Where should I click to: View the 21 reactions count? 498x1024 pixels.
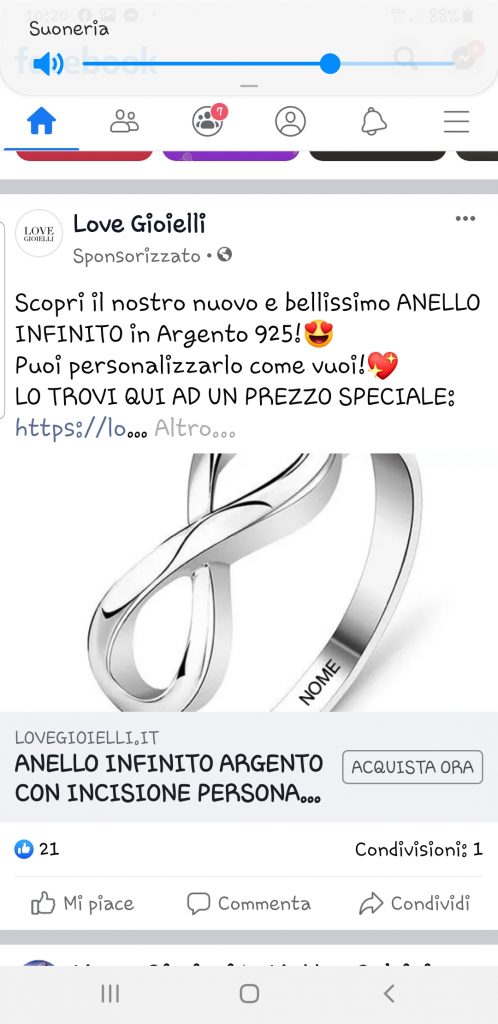click(x=37, y=849)
